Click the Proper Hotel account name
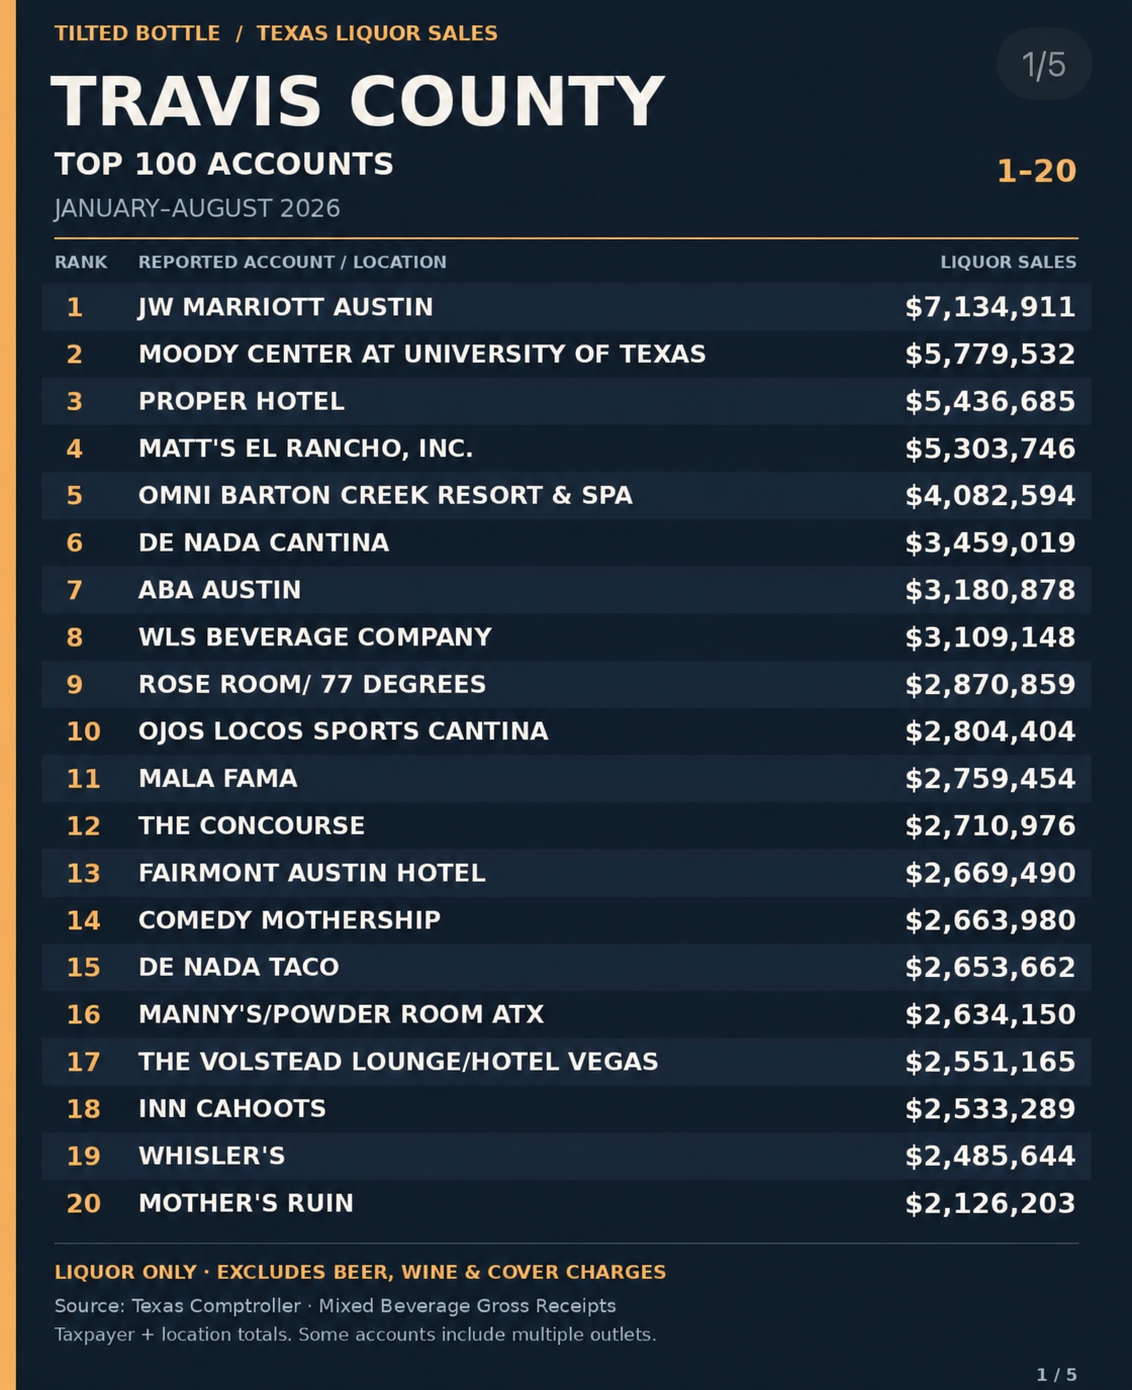 (241, 401)
